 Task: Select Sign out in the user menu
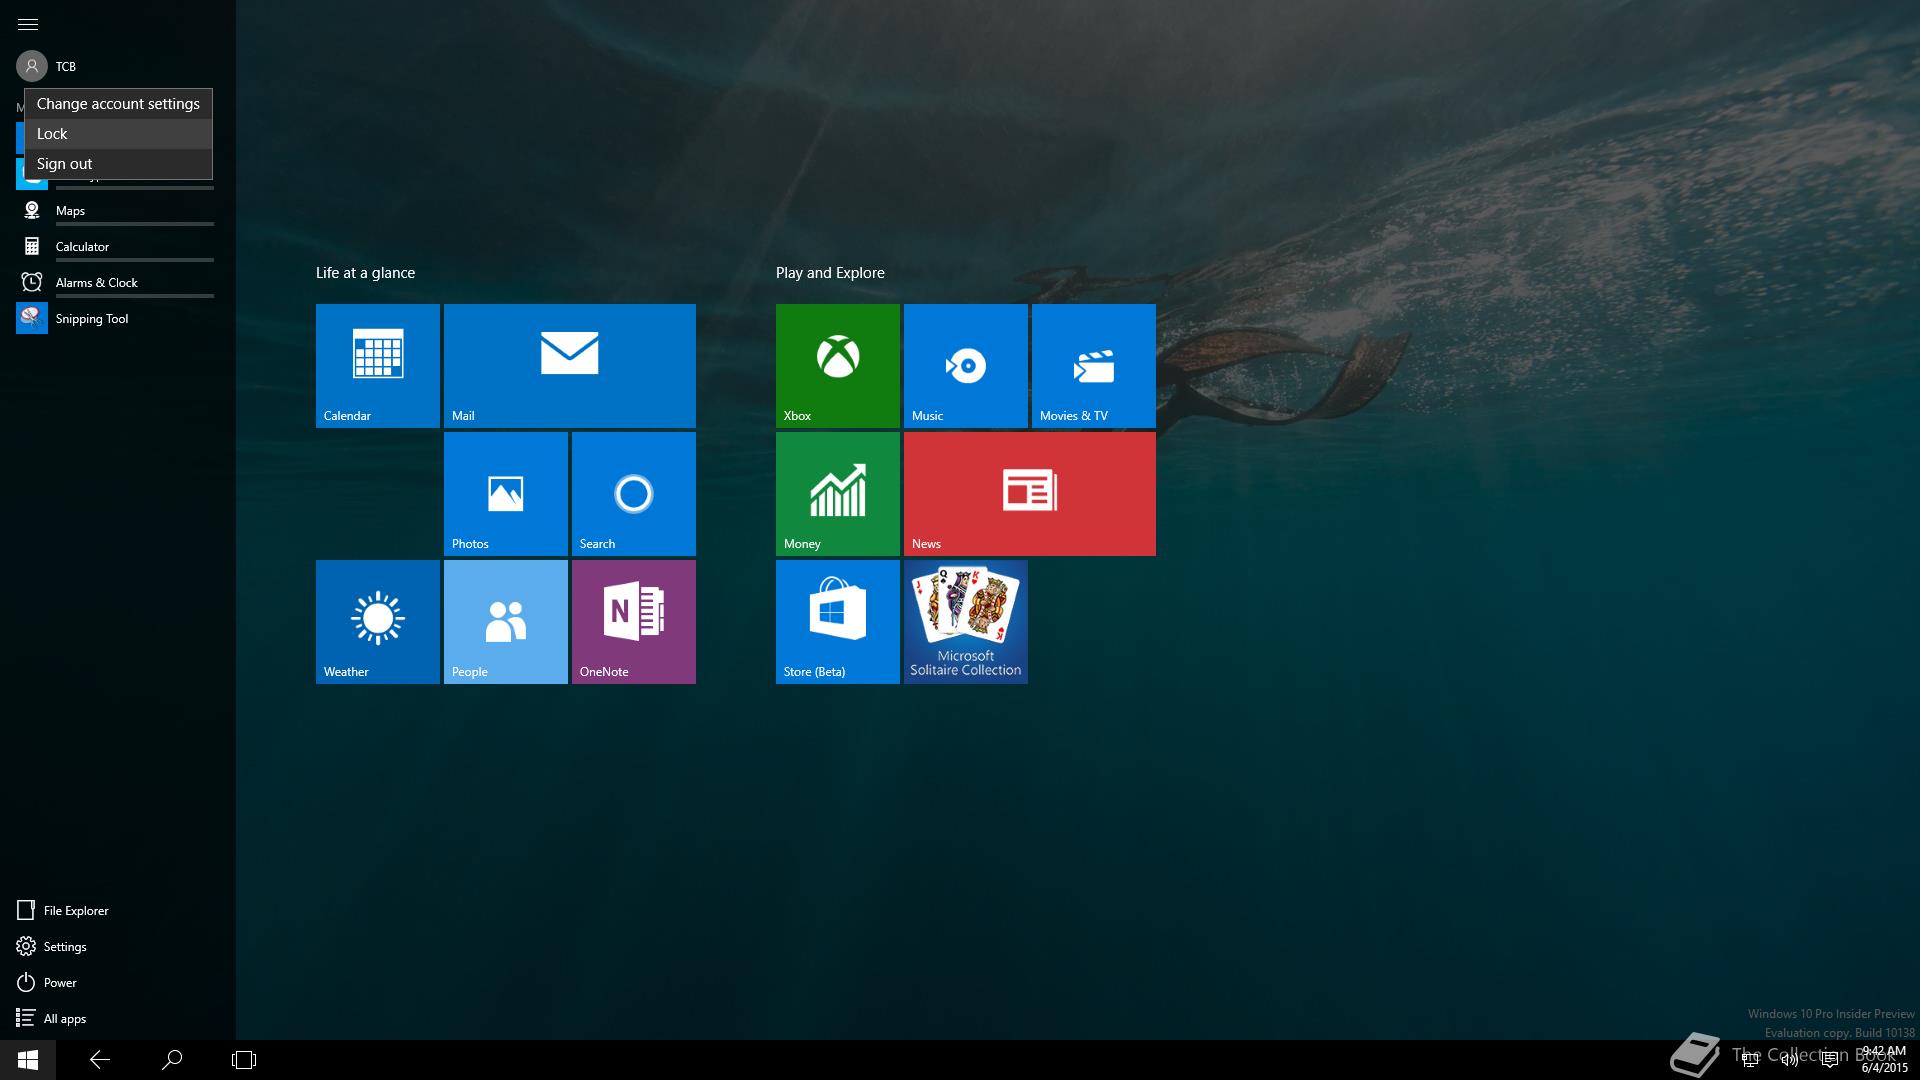point(118,164)
